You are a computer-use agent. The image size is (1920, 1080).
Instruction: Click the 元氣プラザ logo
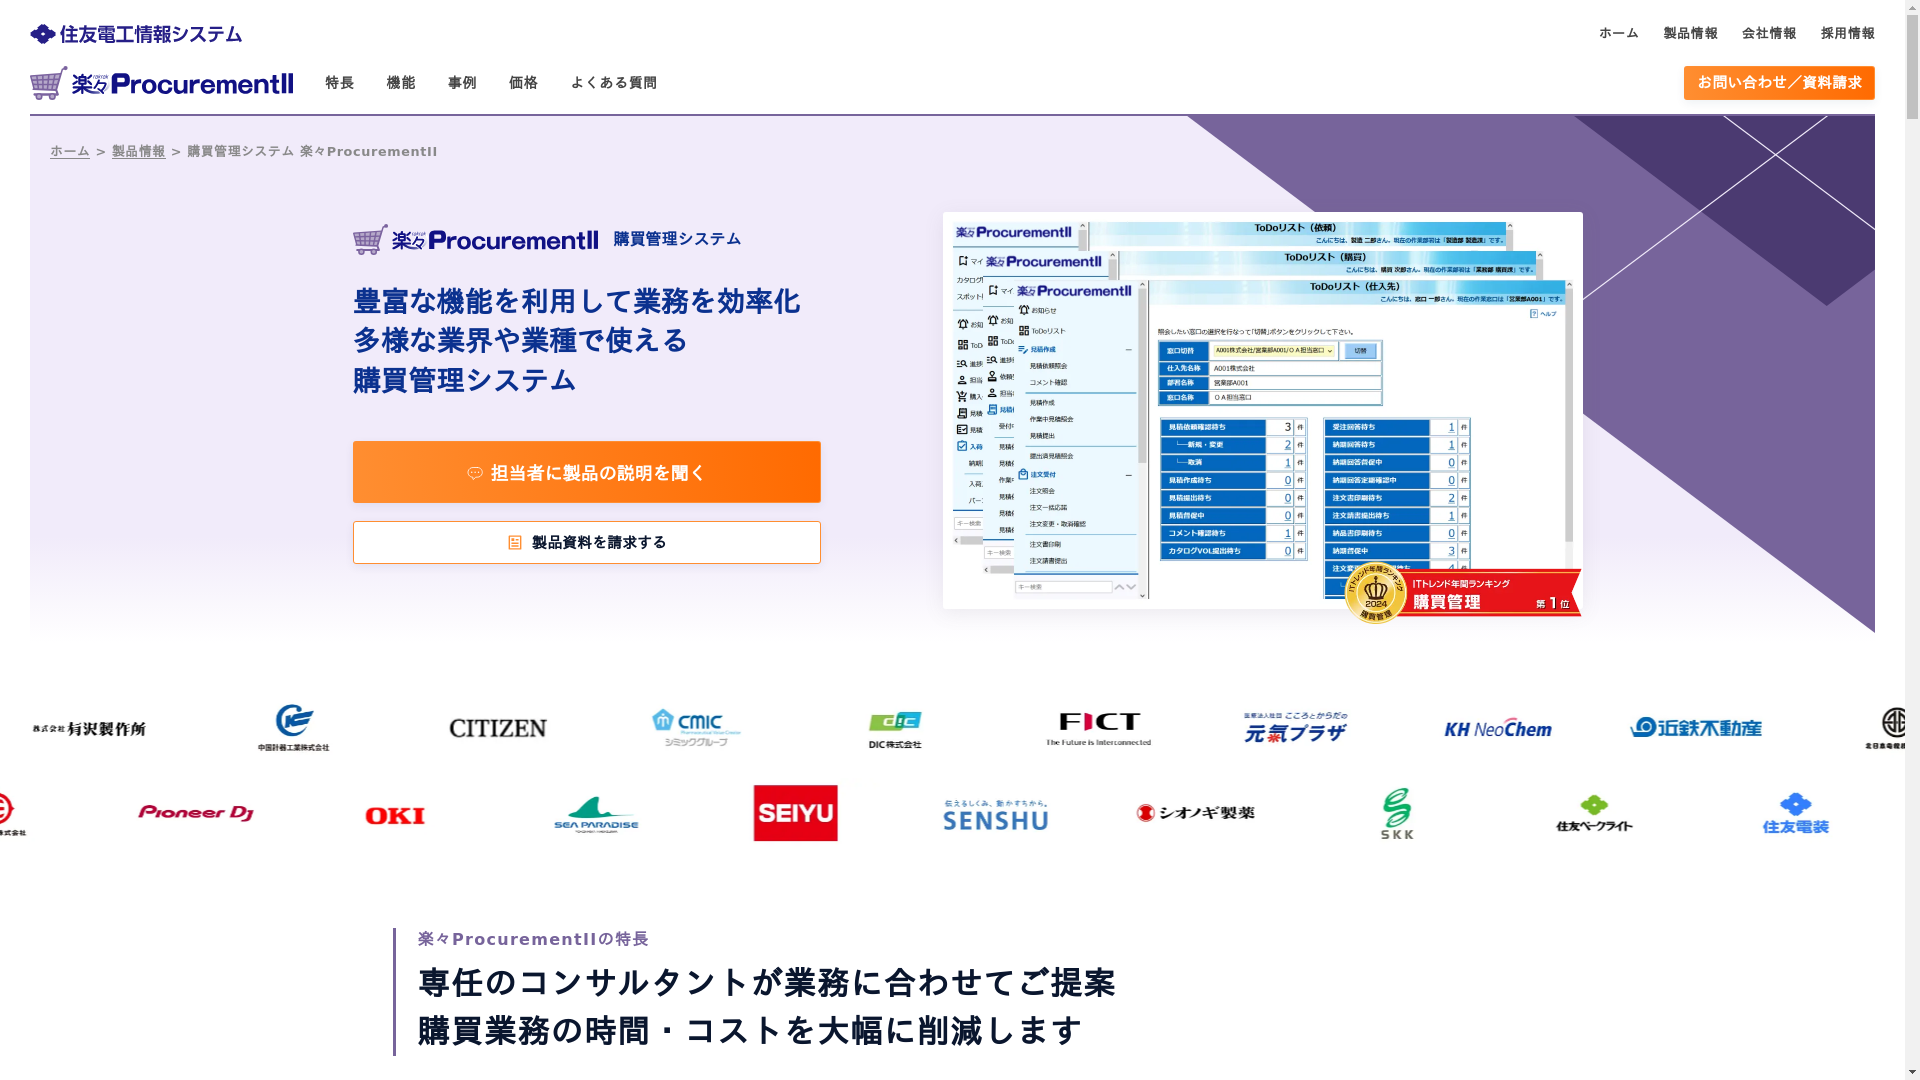1295,727
